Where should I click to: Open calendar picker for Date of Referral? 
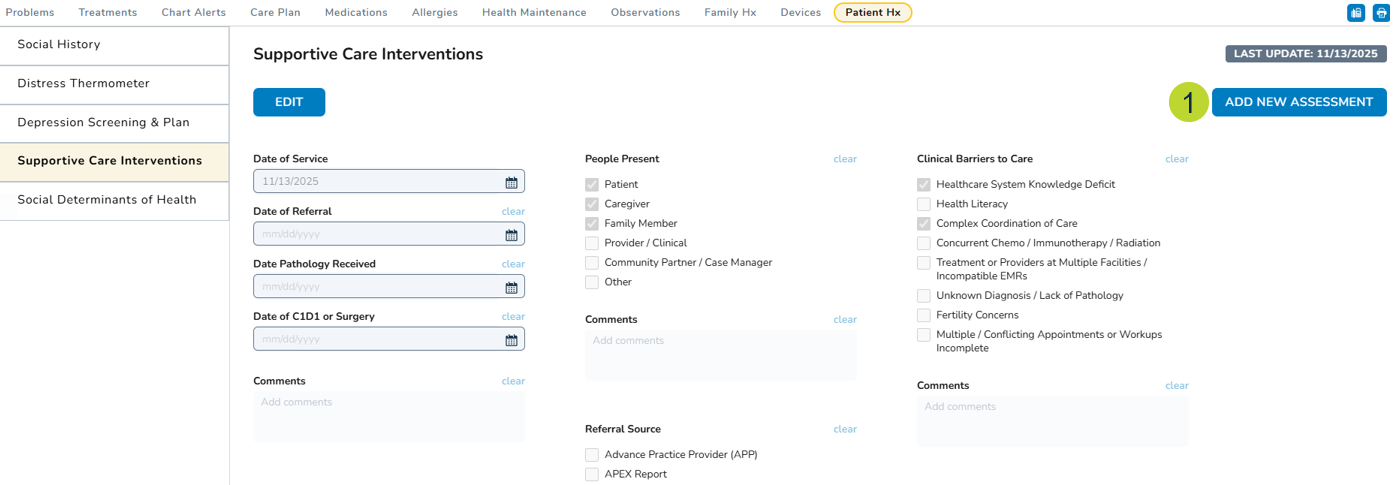tap(511, 235)
